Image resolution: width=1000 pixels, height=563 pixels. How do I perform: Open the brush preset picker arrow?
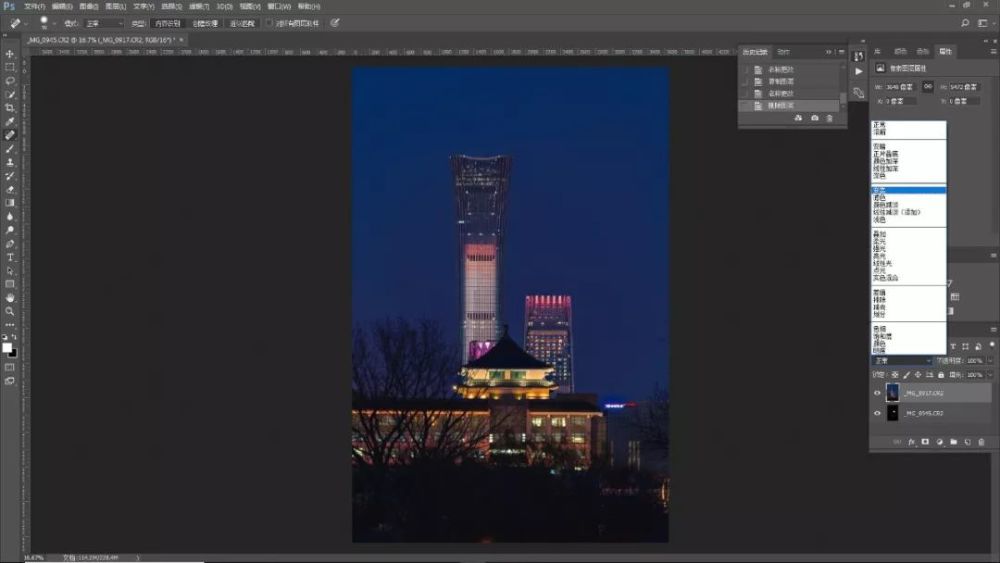click(x=54, y=24)
